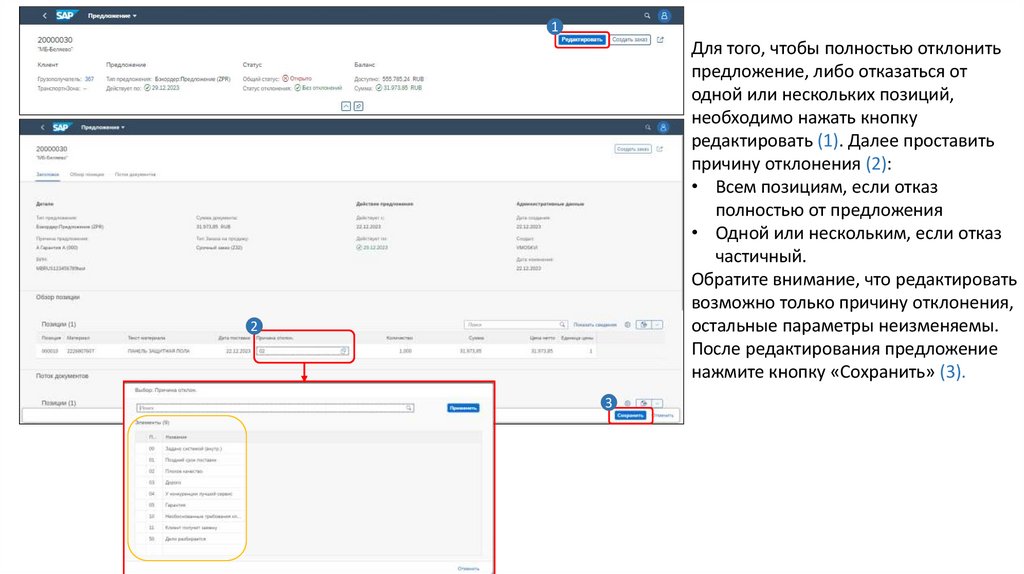The height and width of the screenshot is (574, 1024).
Task: Click the back arrow in edit-mode SAP screen
Action: (42, 127)
